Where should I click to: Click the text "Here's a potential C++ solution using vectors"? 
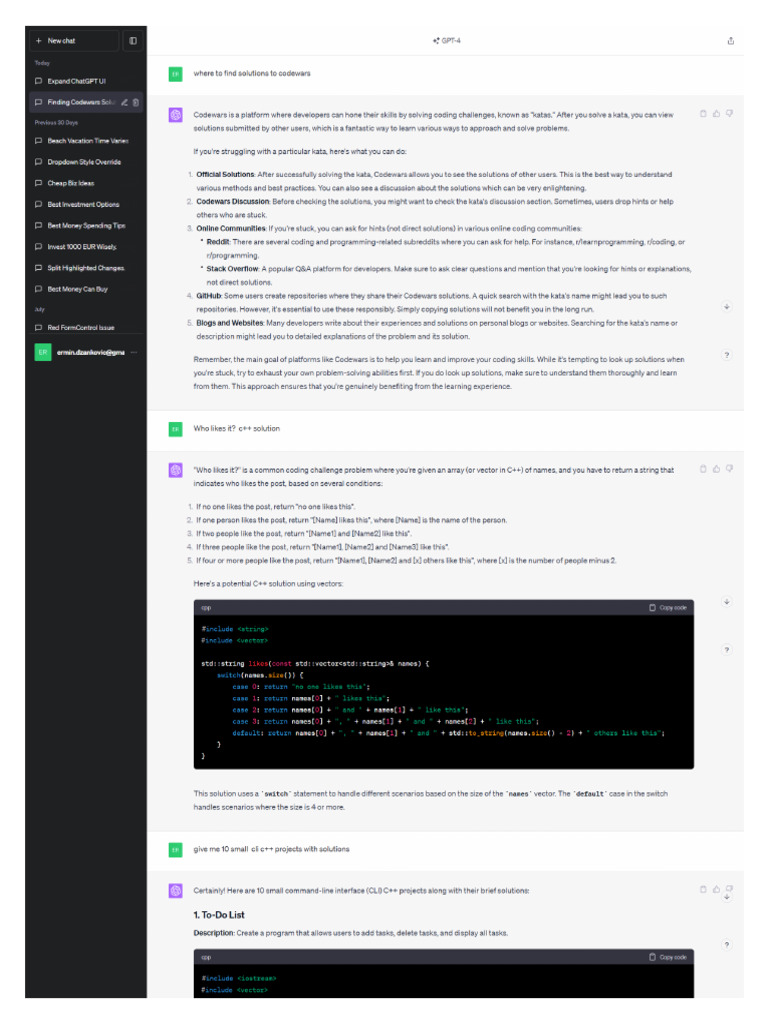(x=268, y=584)
